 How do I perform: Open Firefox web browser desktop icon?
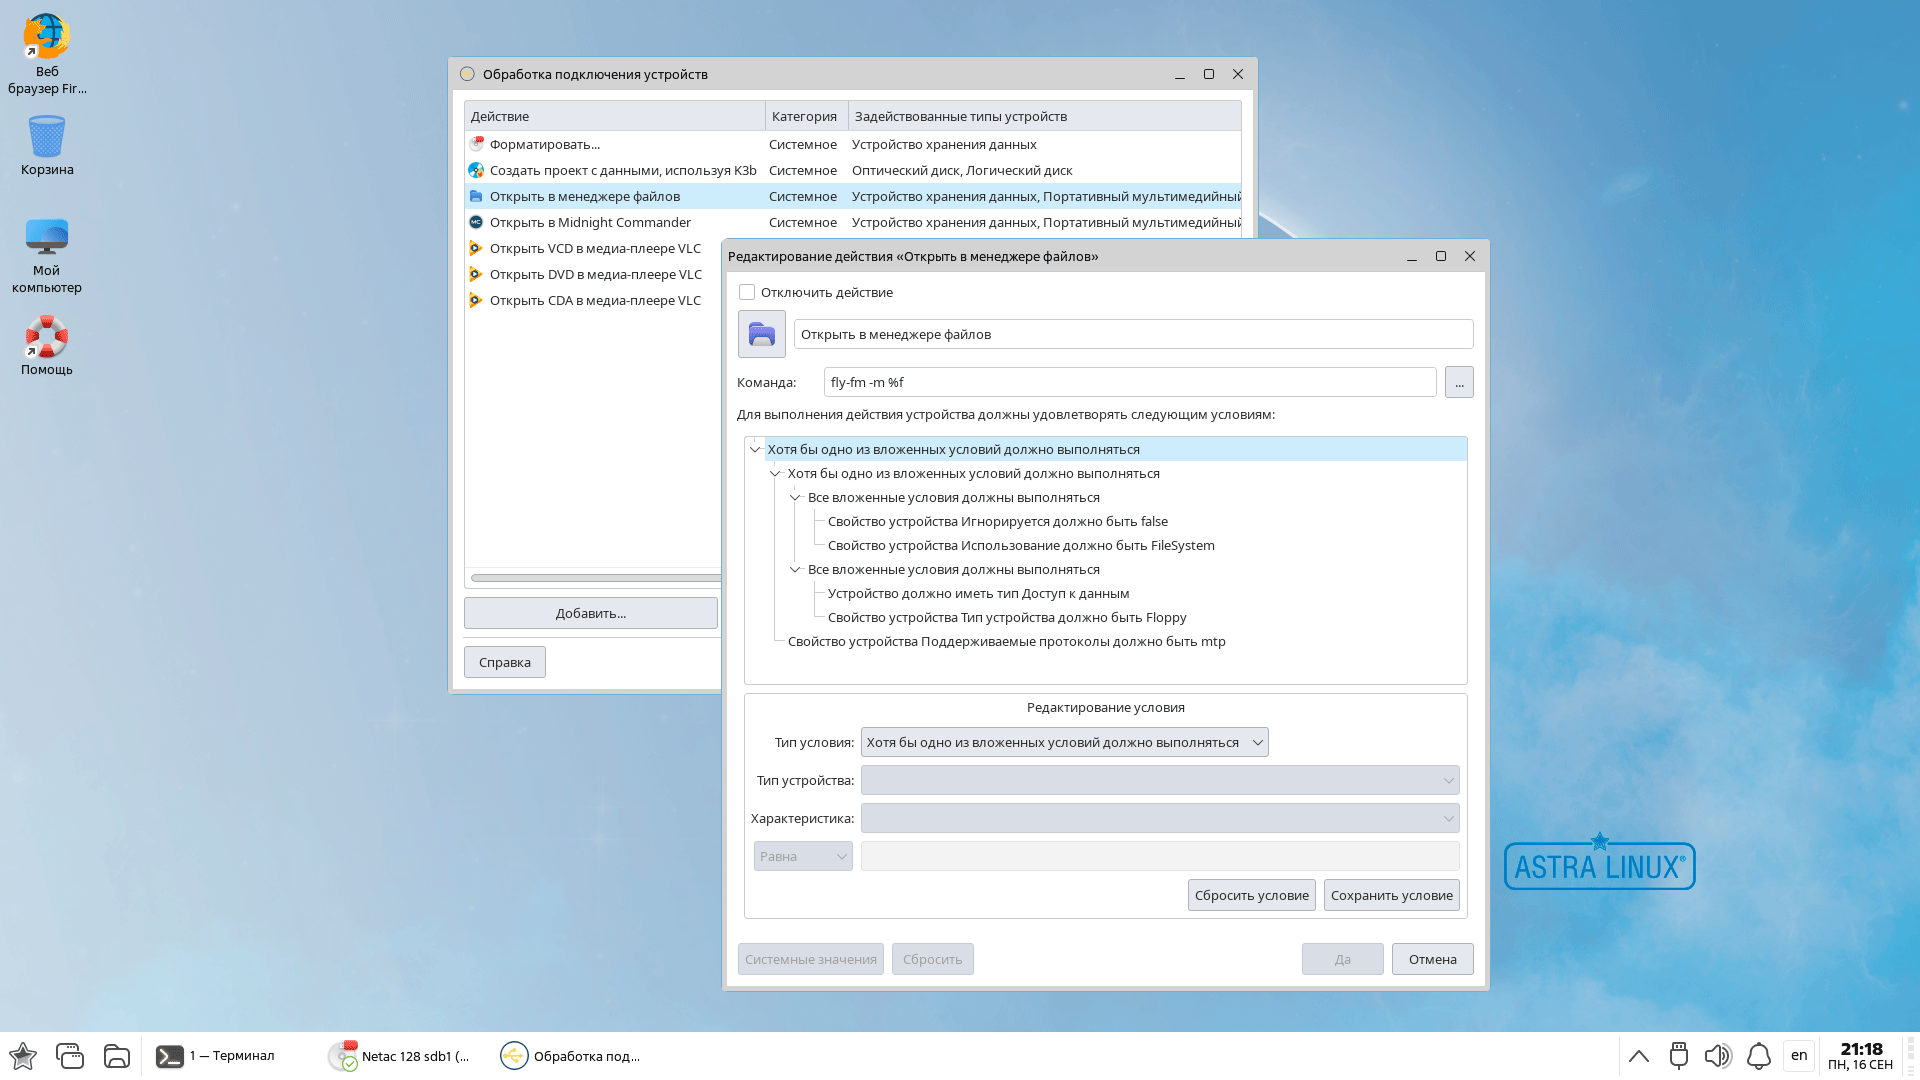coord(46,38)
